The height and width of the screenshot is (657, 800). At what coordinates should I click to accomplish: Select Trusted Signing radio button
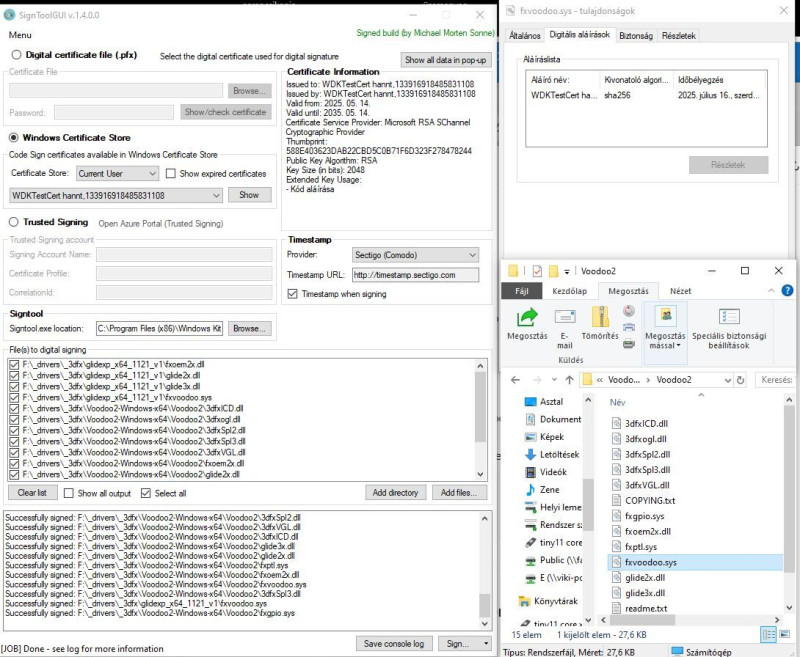[x=14, y=222]
